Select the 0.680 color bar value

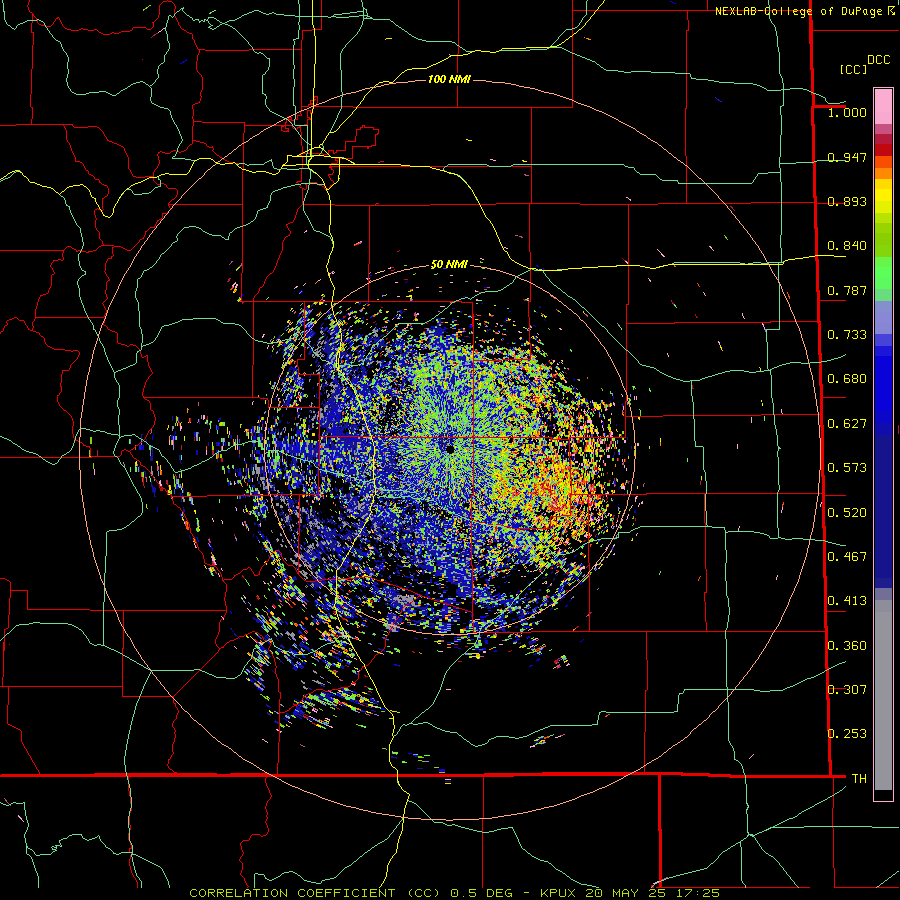[x=847, y=379]
